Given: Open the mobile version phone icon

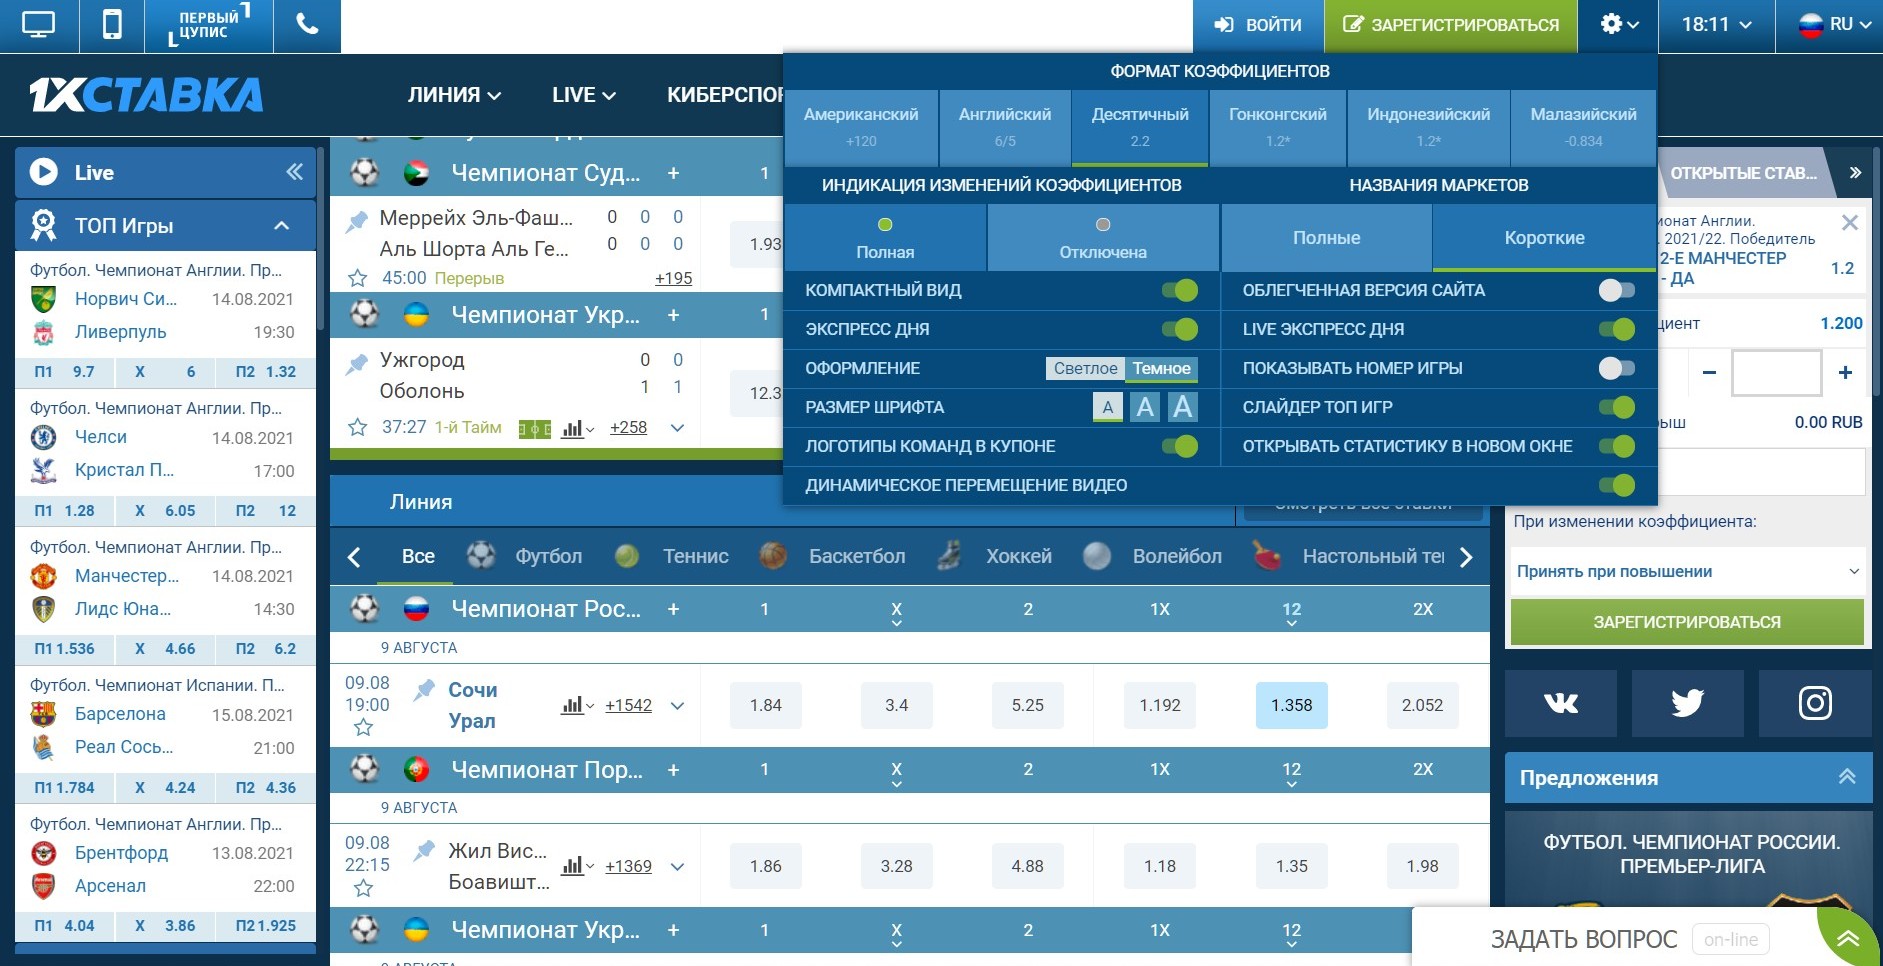Looking at the screenshot, I should click(112, 25).
